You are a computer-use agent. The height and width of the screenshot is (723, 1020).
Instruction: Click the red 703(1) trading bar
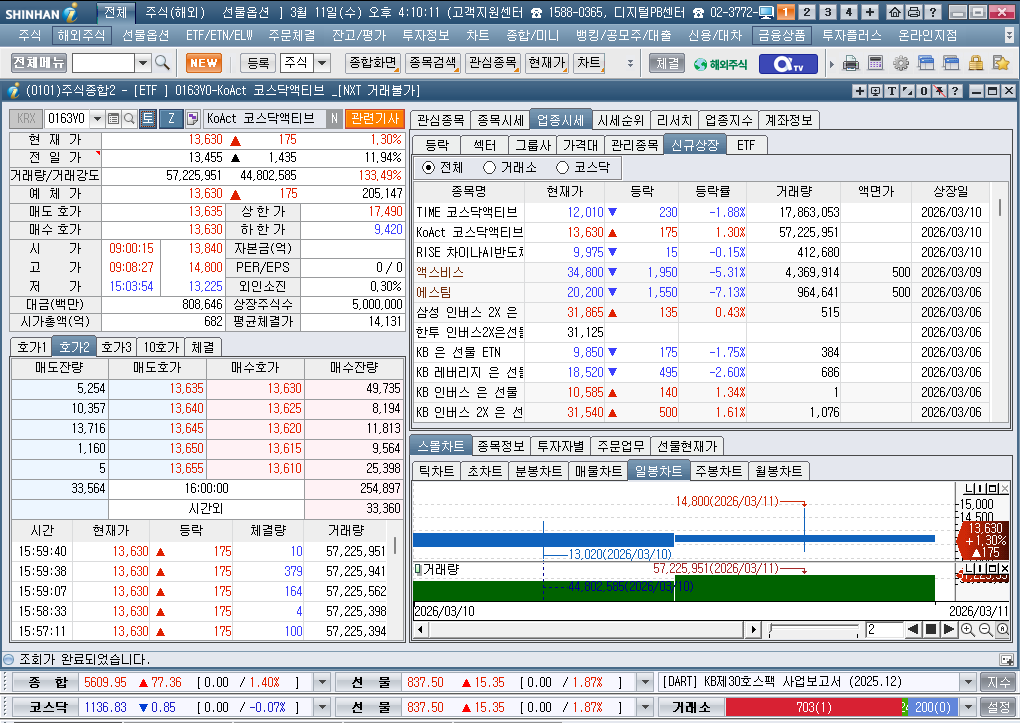pyautogui.click(x=813, y=707)
